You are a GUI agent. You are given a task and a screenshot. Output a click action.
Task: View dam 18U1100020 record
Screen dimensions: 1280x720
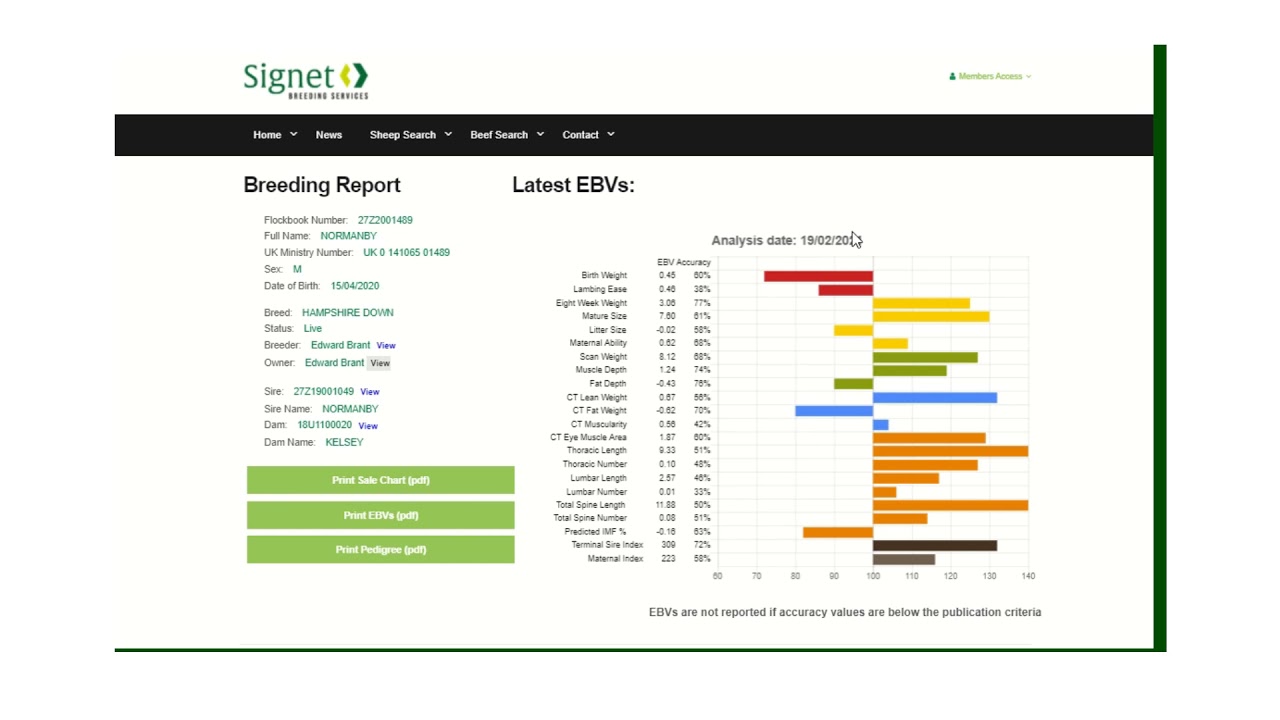(x=368, y=426)
